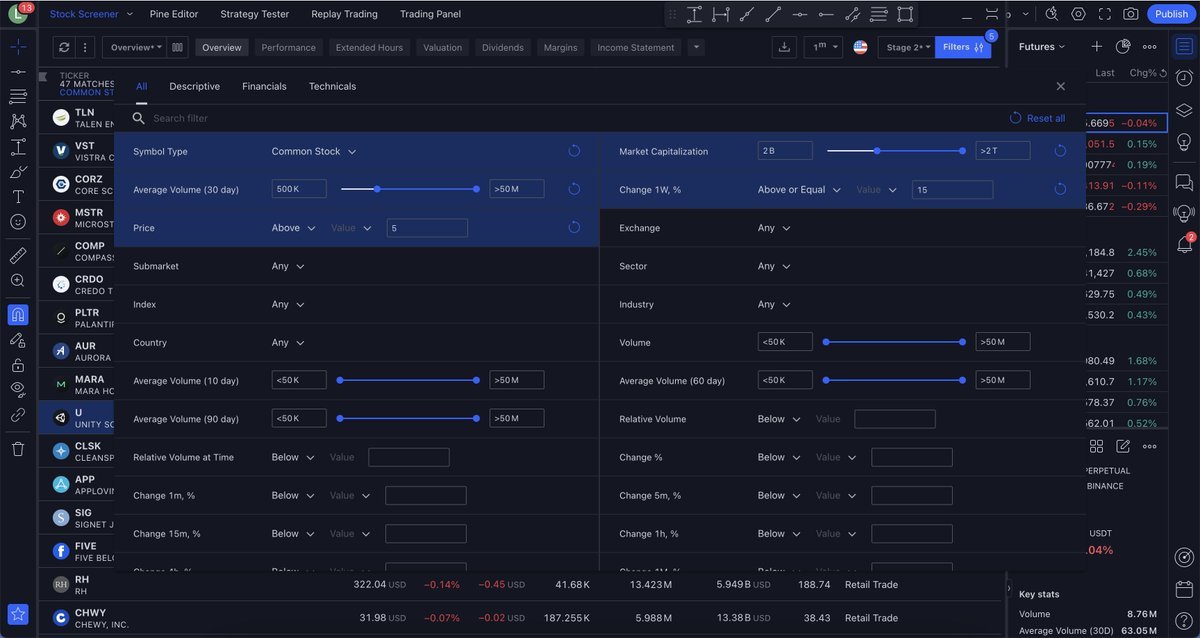Open Change 1W Above or Equal dropdown
Viewport: 1200px width, 638px height.
click(799, 190)
